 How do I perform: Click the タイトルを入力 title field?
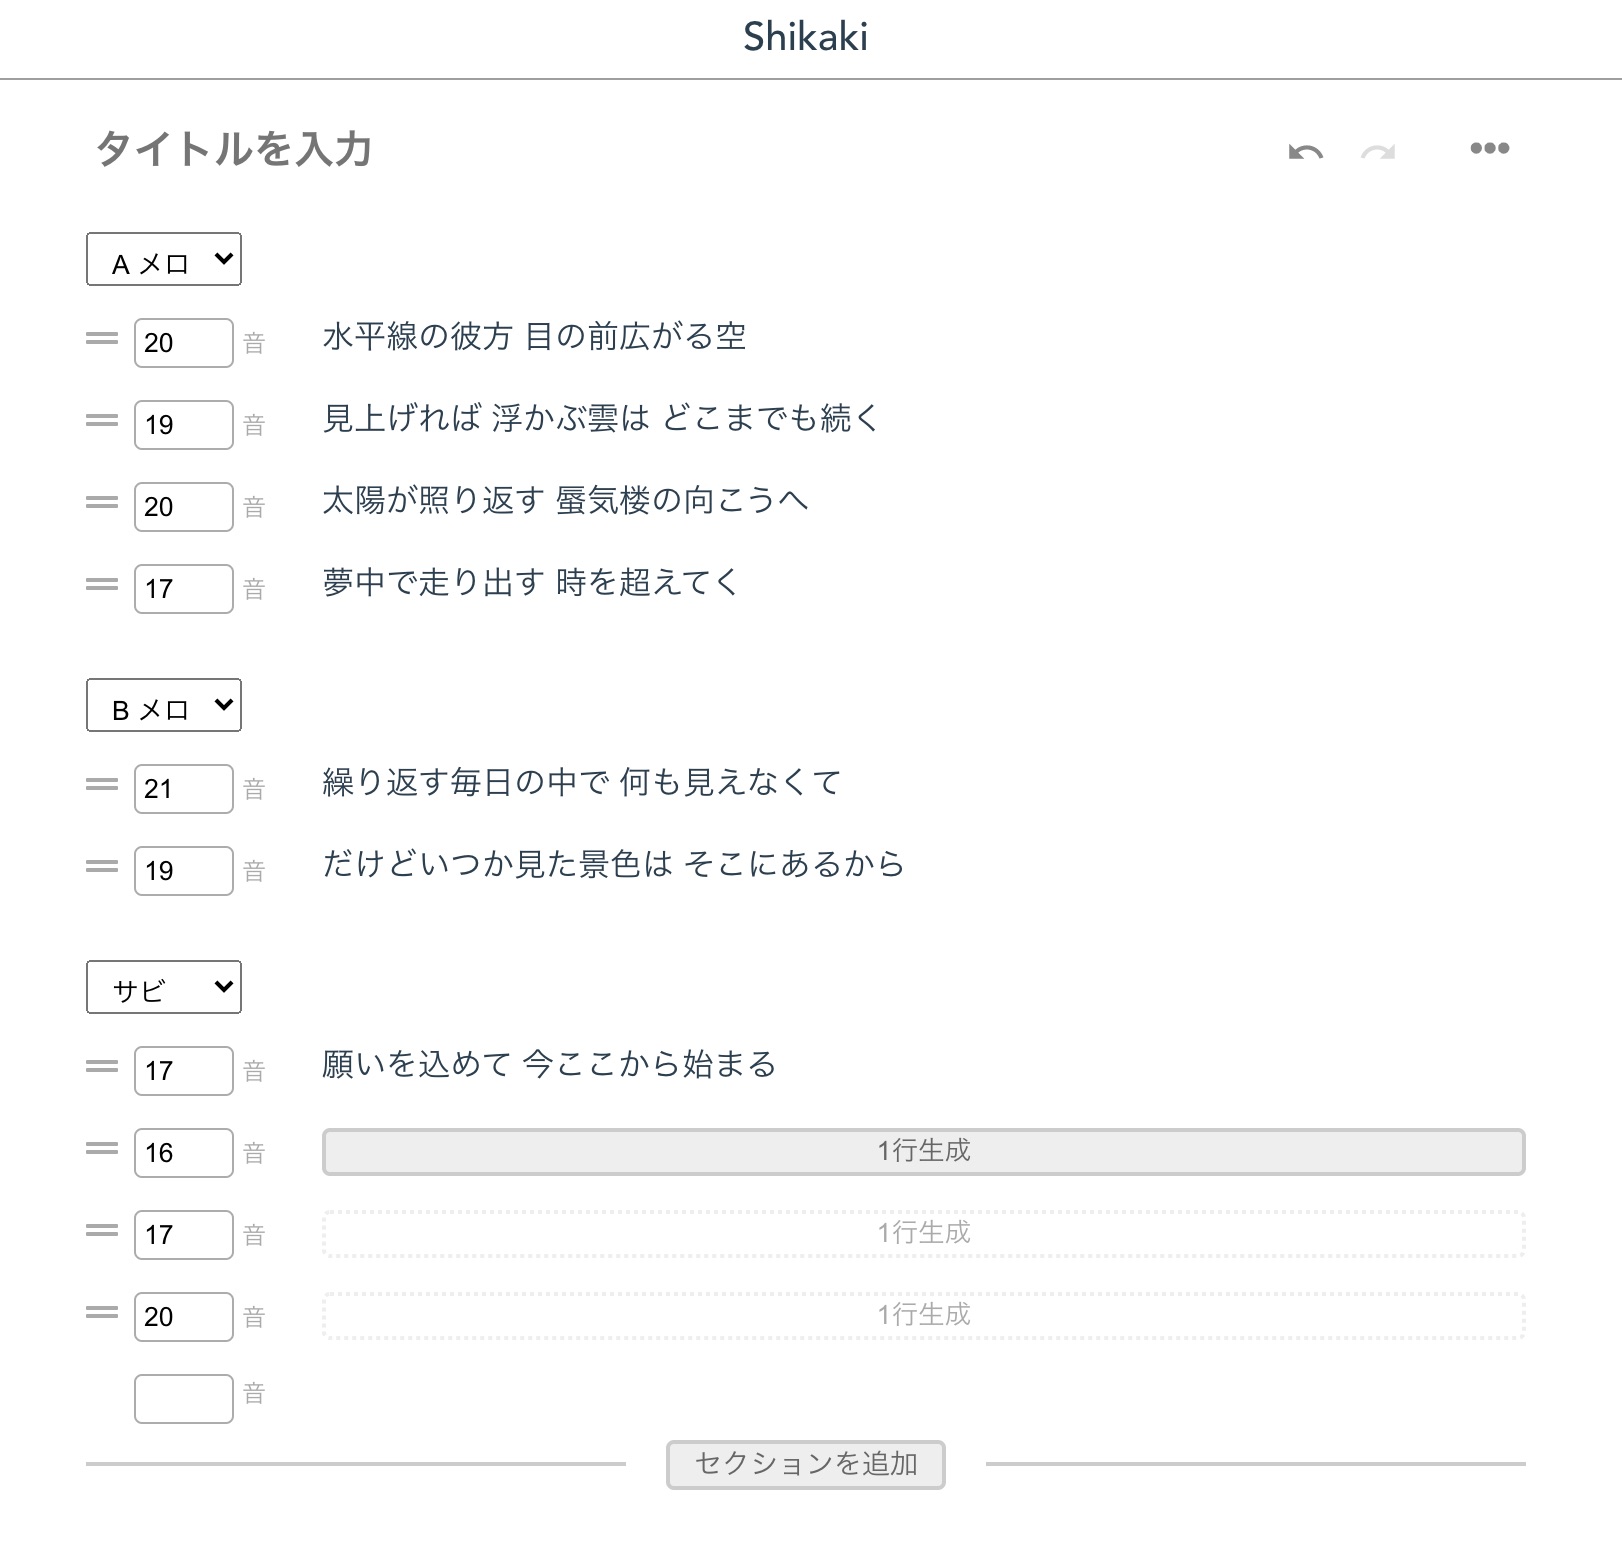point(234,150)
